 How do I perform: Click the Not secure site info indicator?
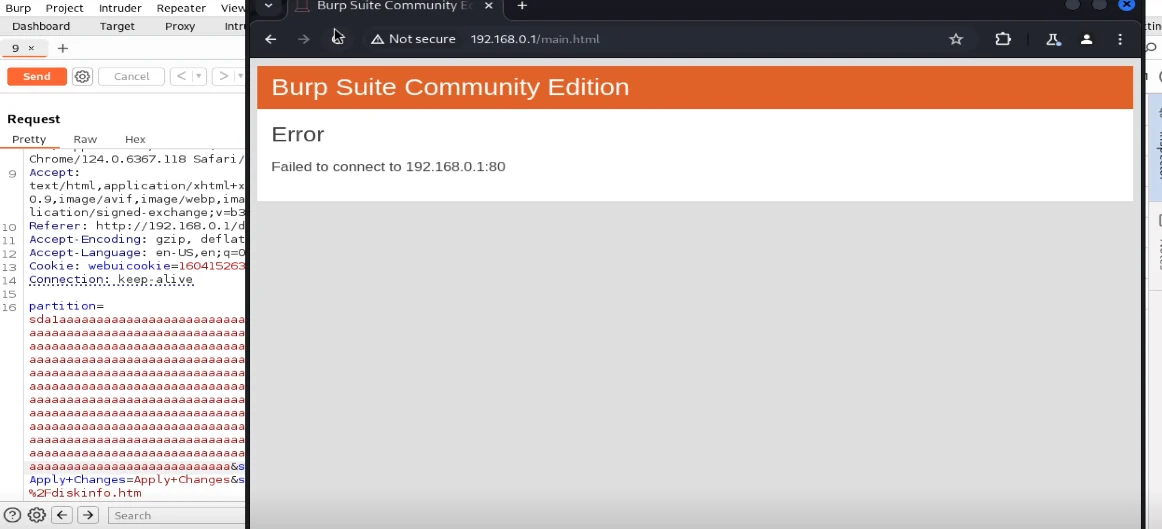(x=414, y=39)
